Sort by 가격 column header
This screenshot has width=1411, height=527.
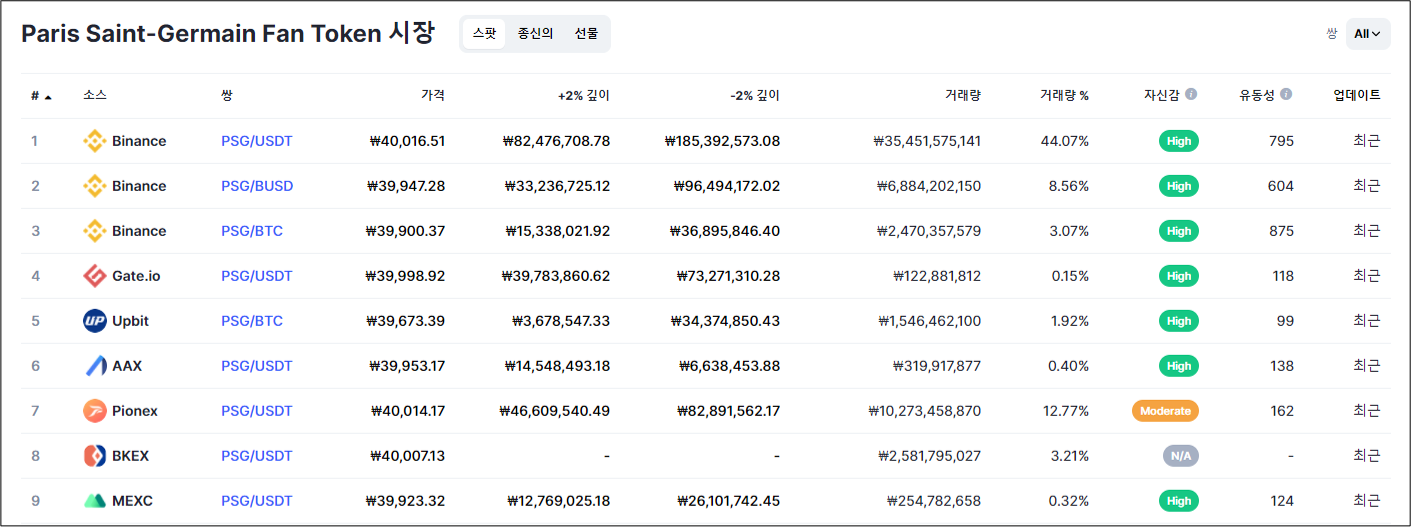pyautogui.click(x=432, y=96)
